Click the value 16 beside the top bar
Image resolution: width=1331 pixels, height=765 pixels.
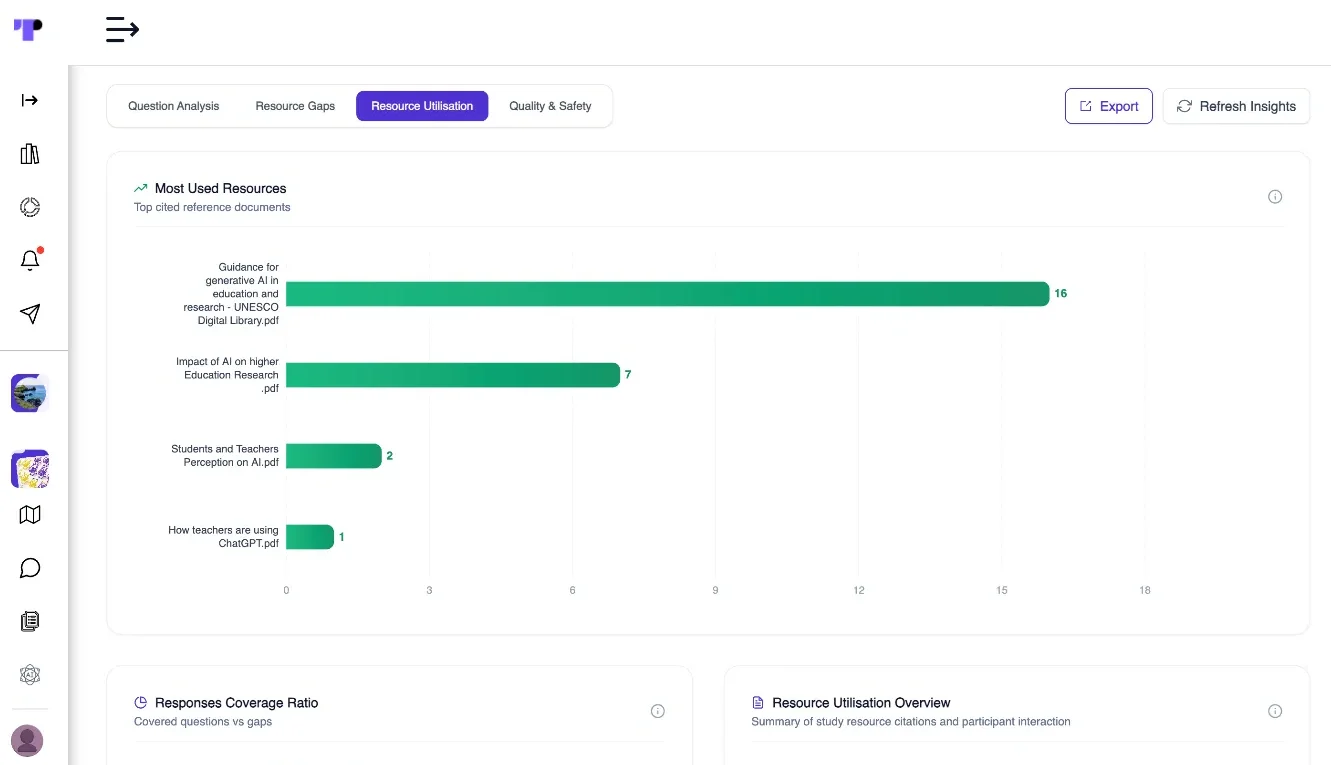pos(1061,293)
